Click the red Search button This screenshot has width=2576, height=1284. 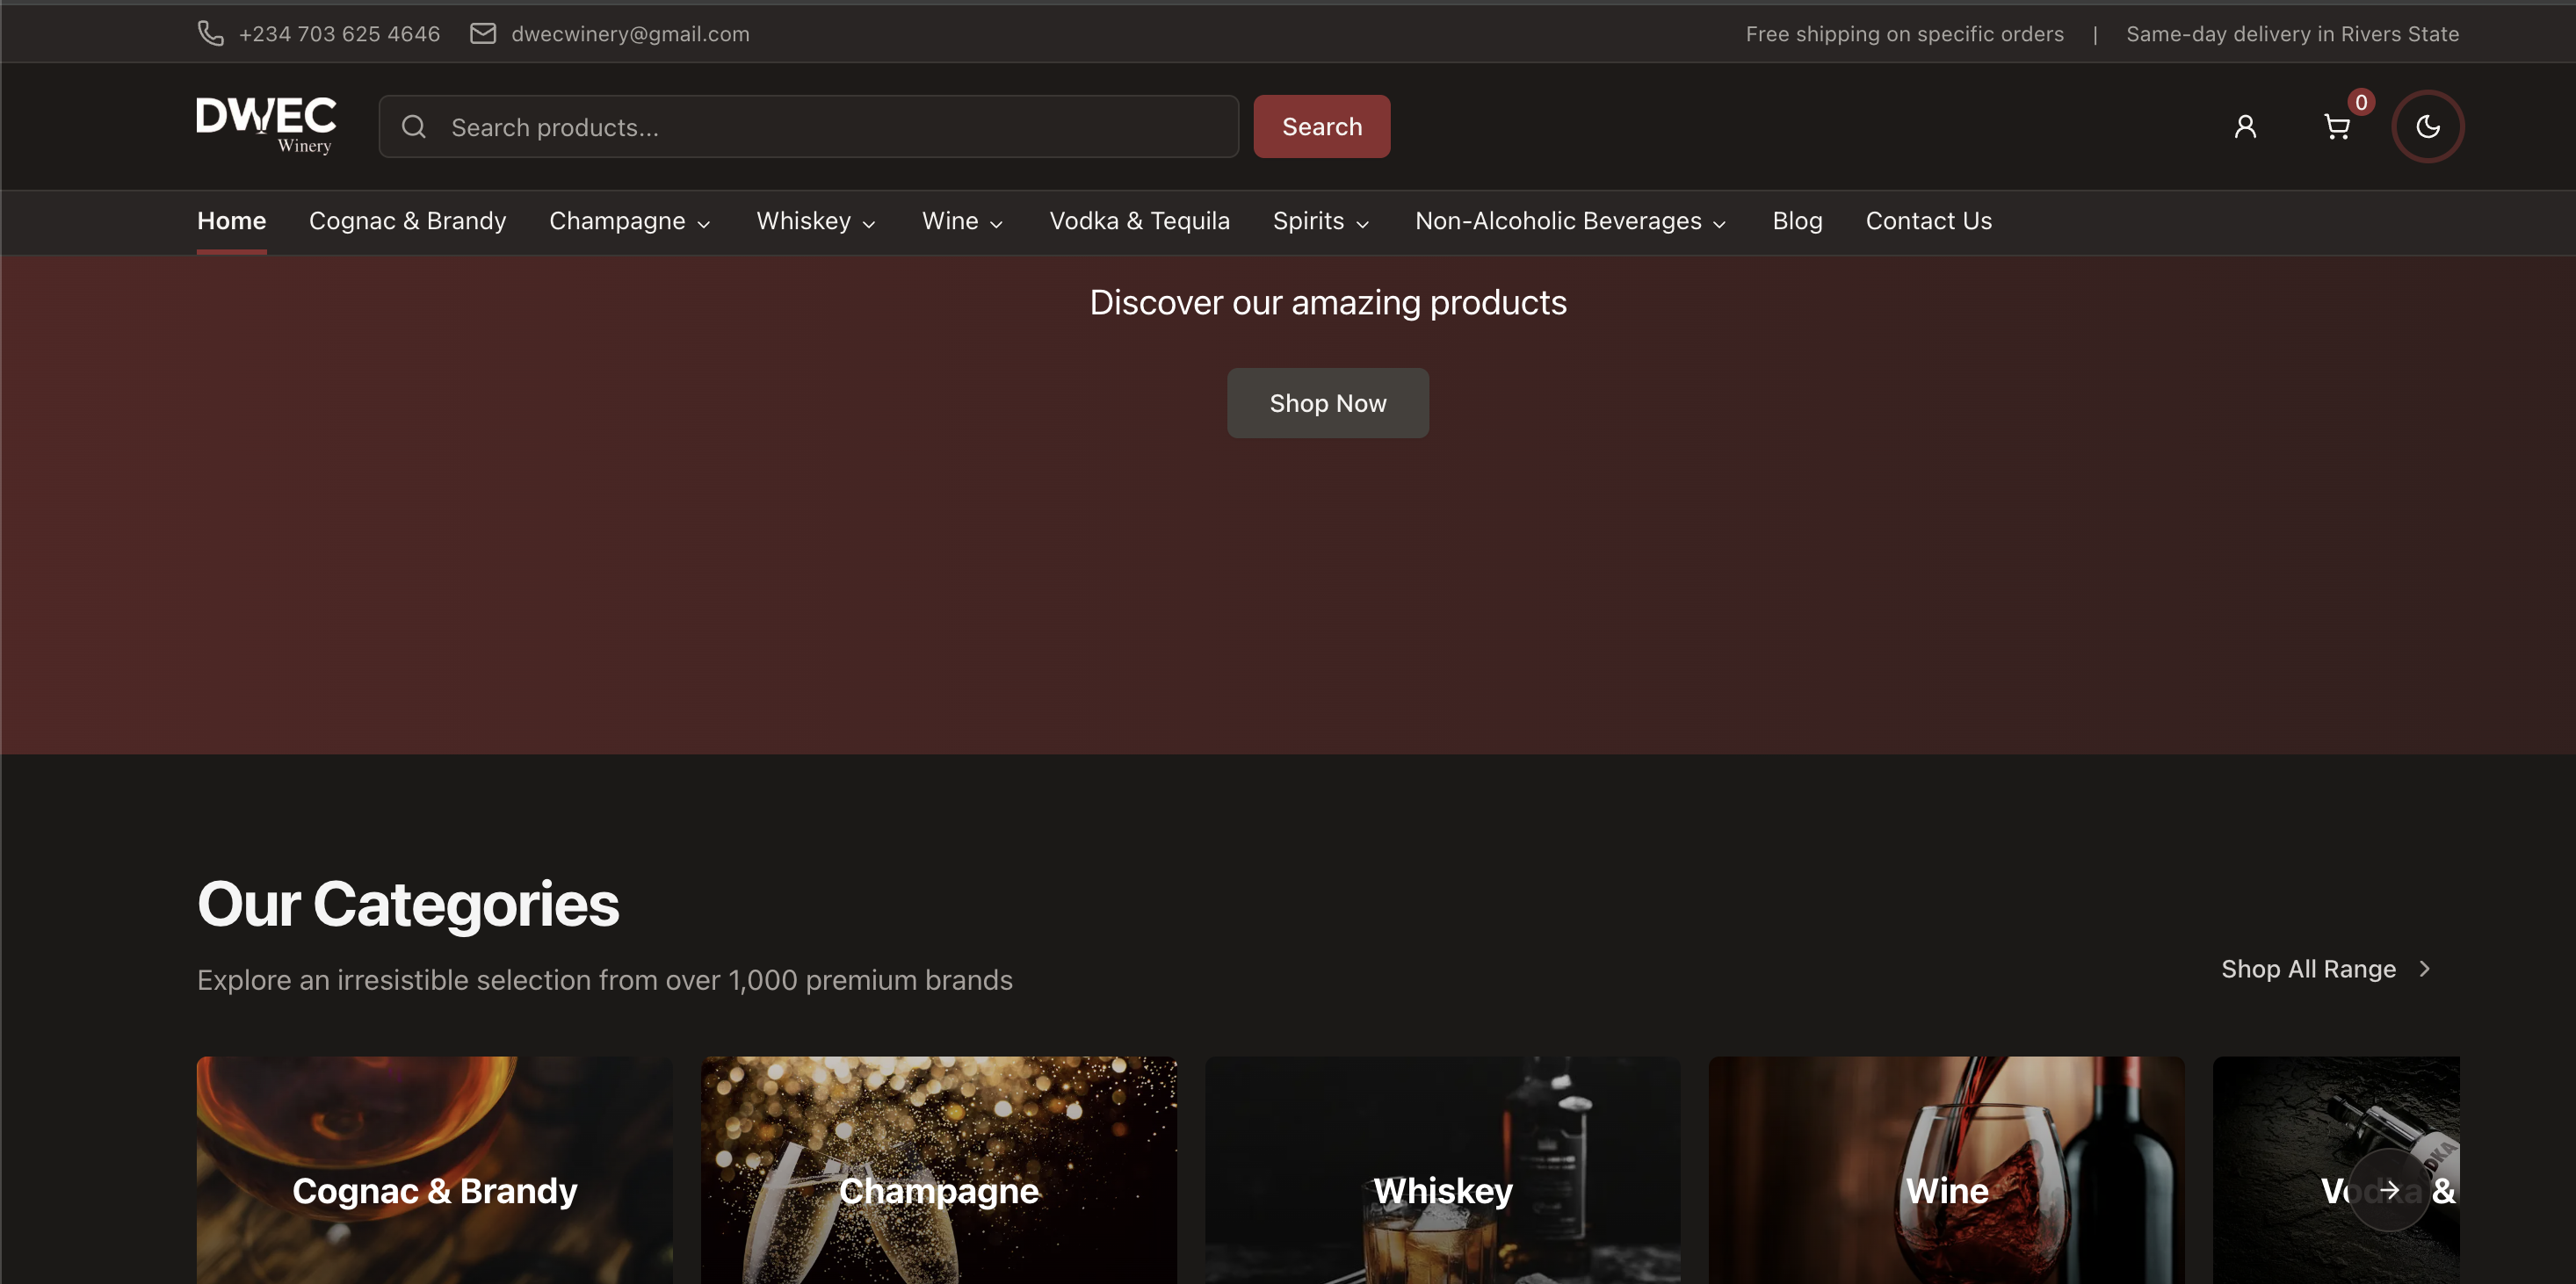click(1321, 126)
